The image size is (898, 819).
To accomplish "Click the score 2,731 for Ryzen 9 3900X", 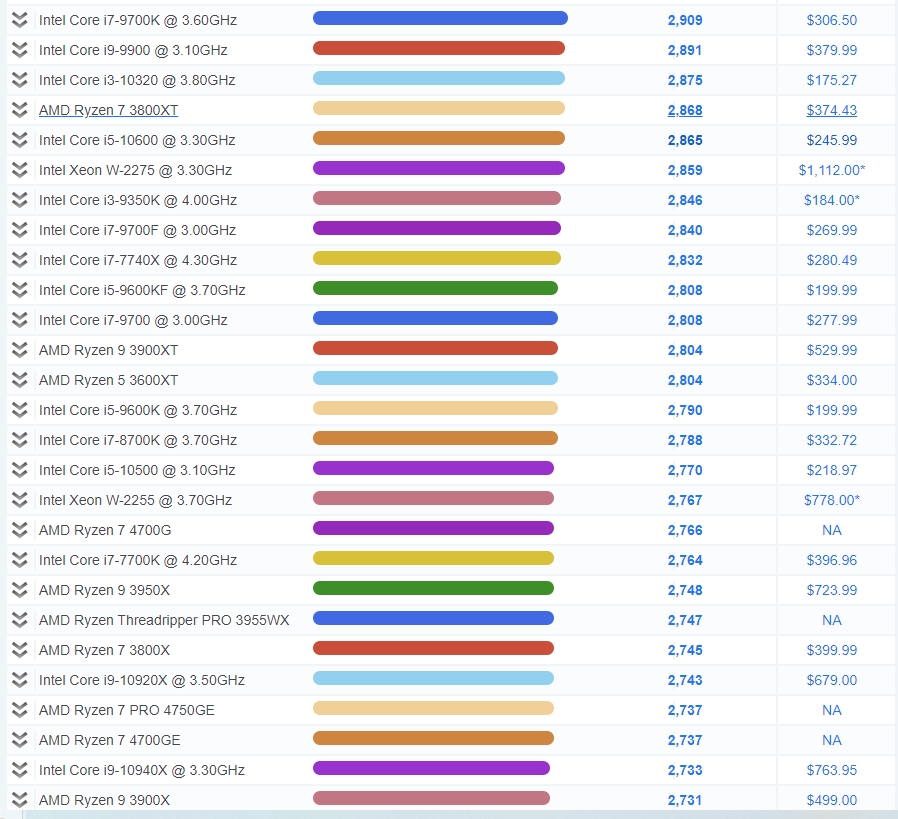I will (685, 800).
